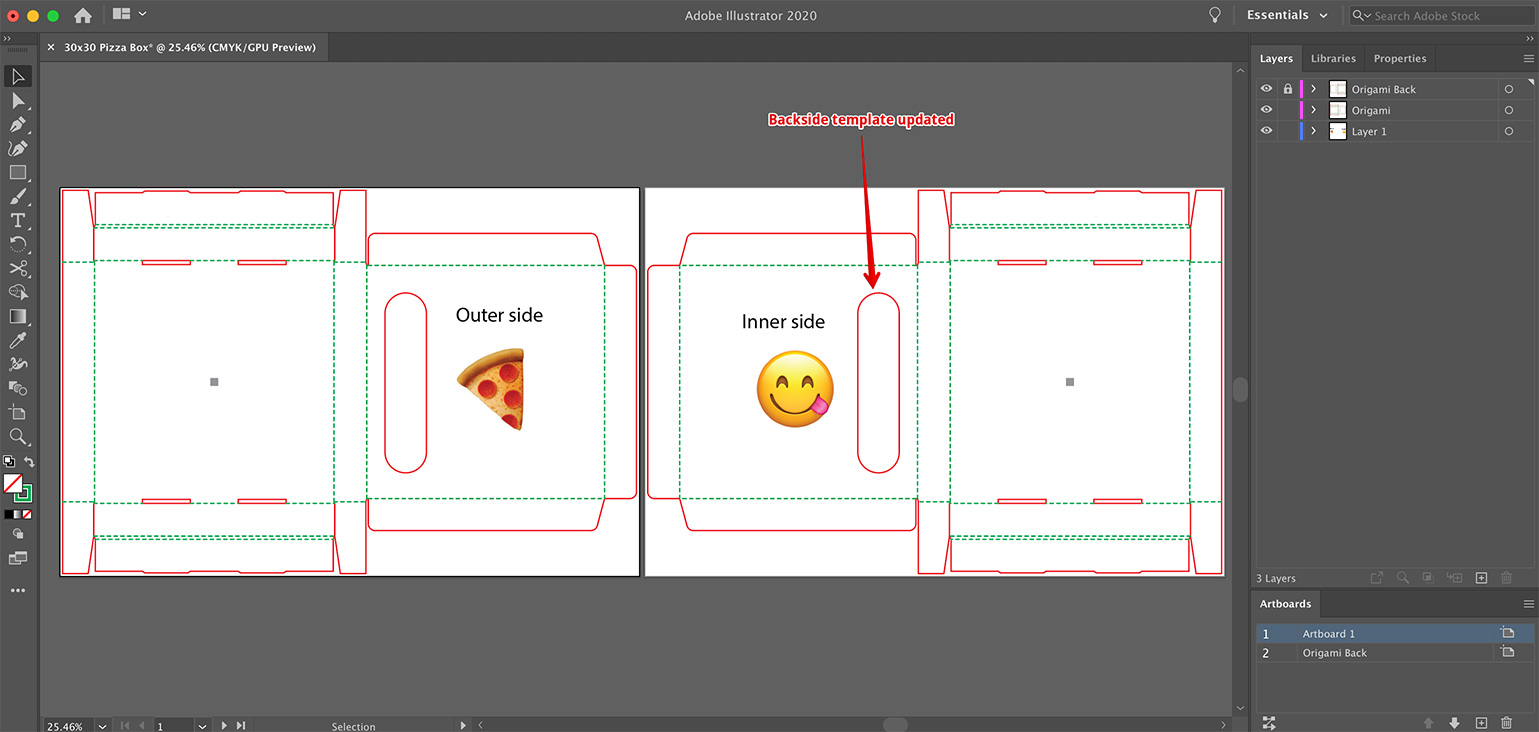This screenshot has height=732, width=1539.
Task: Close the 30x30 Pizza Box document tab
Action: (x=51, y=47)
